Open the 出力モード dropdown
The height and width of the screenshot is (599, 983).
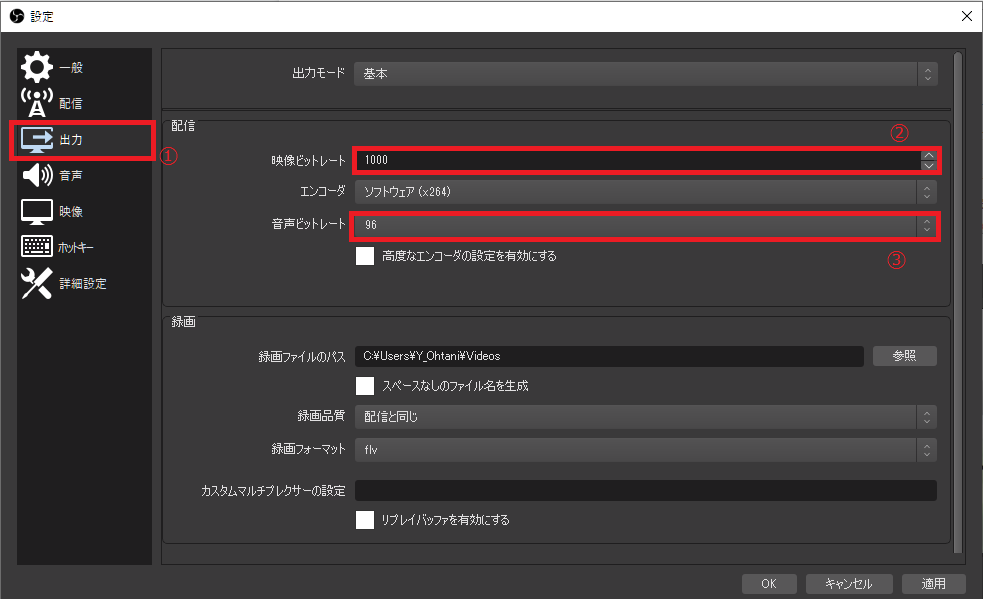coord(645,74)
